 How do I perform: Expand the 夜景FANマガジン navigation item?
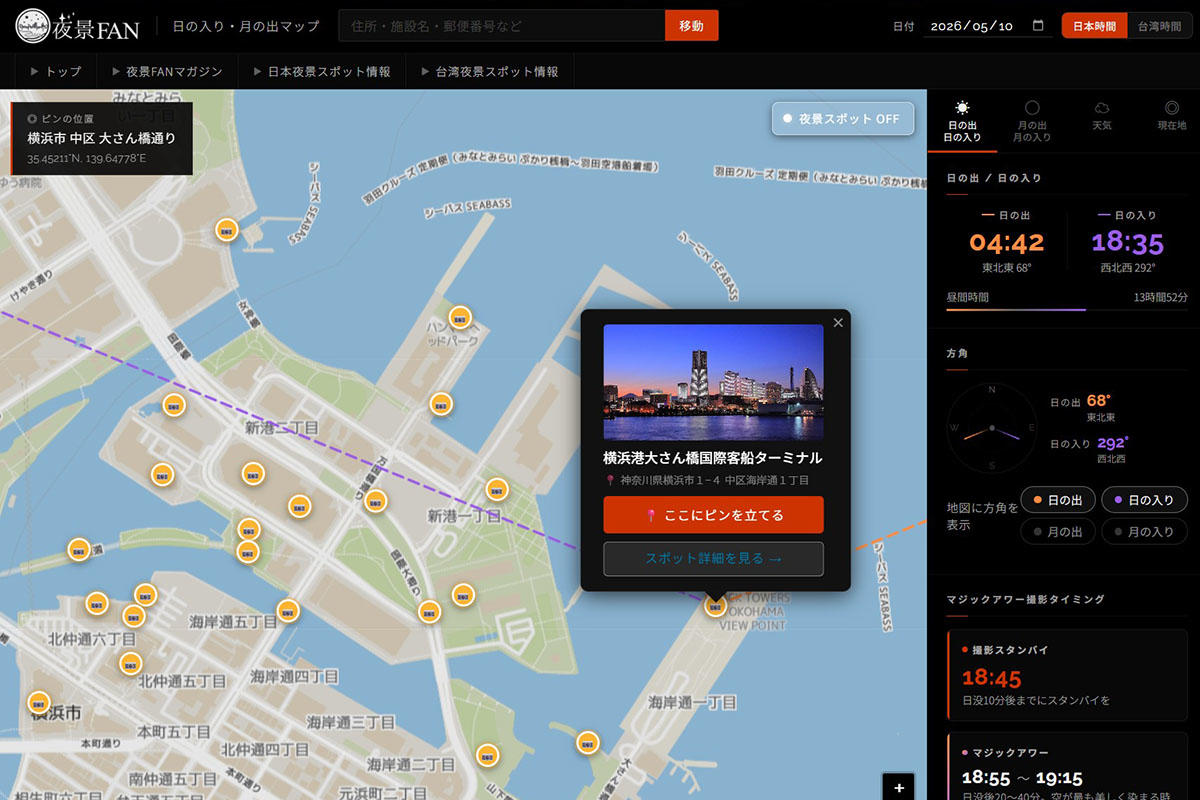click(x=167, y=72)
